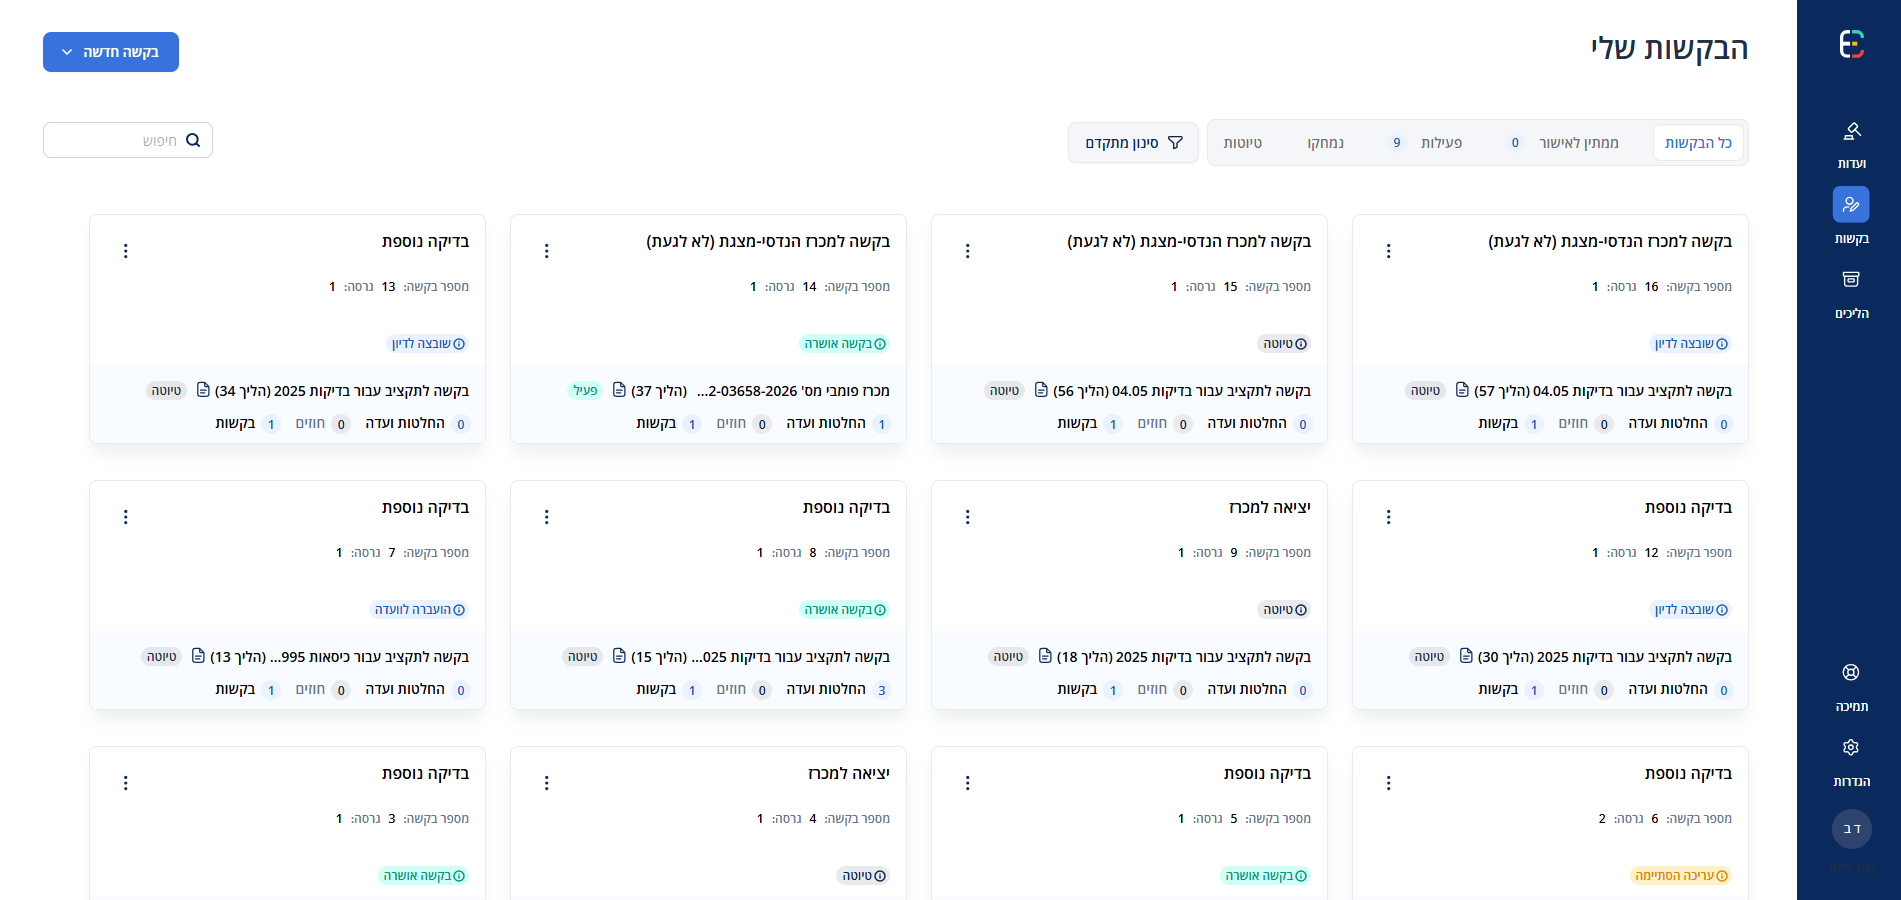Screen dimensions: 1901x900
Task: Open the הליכים sidebar icon
Action: pyautogui.click(x=1851, y=280)
